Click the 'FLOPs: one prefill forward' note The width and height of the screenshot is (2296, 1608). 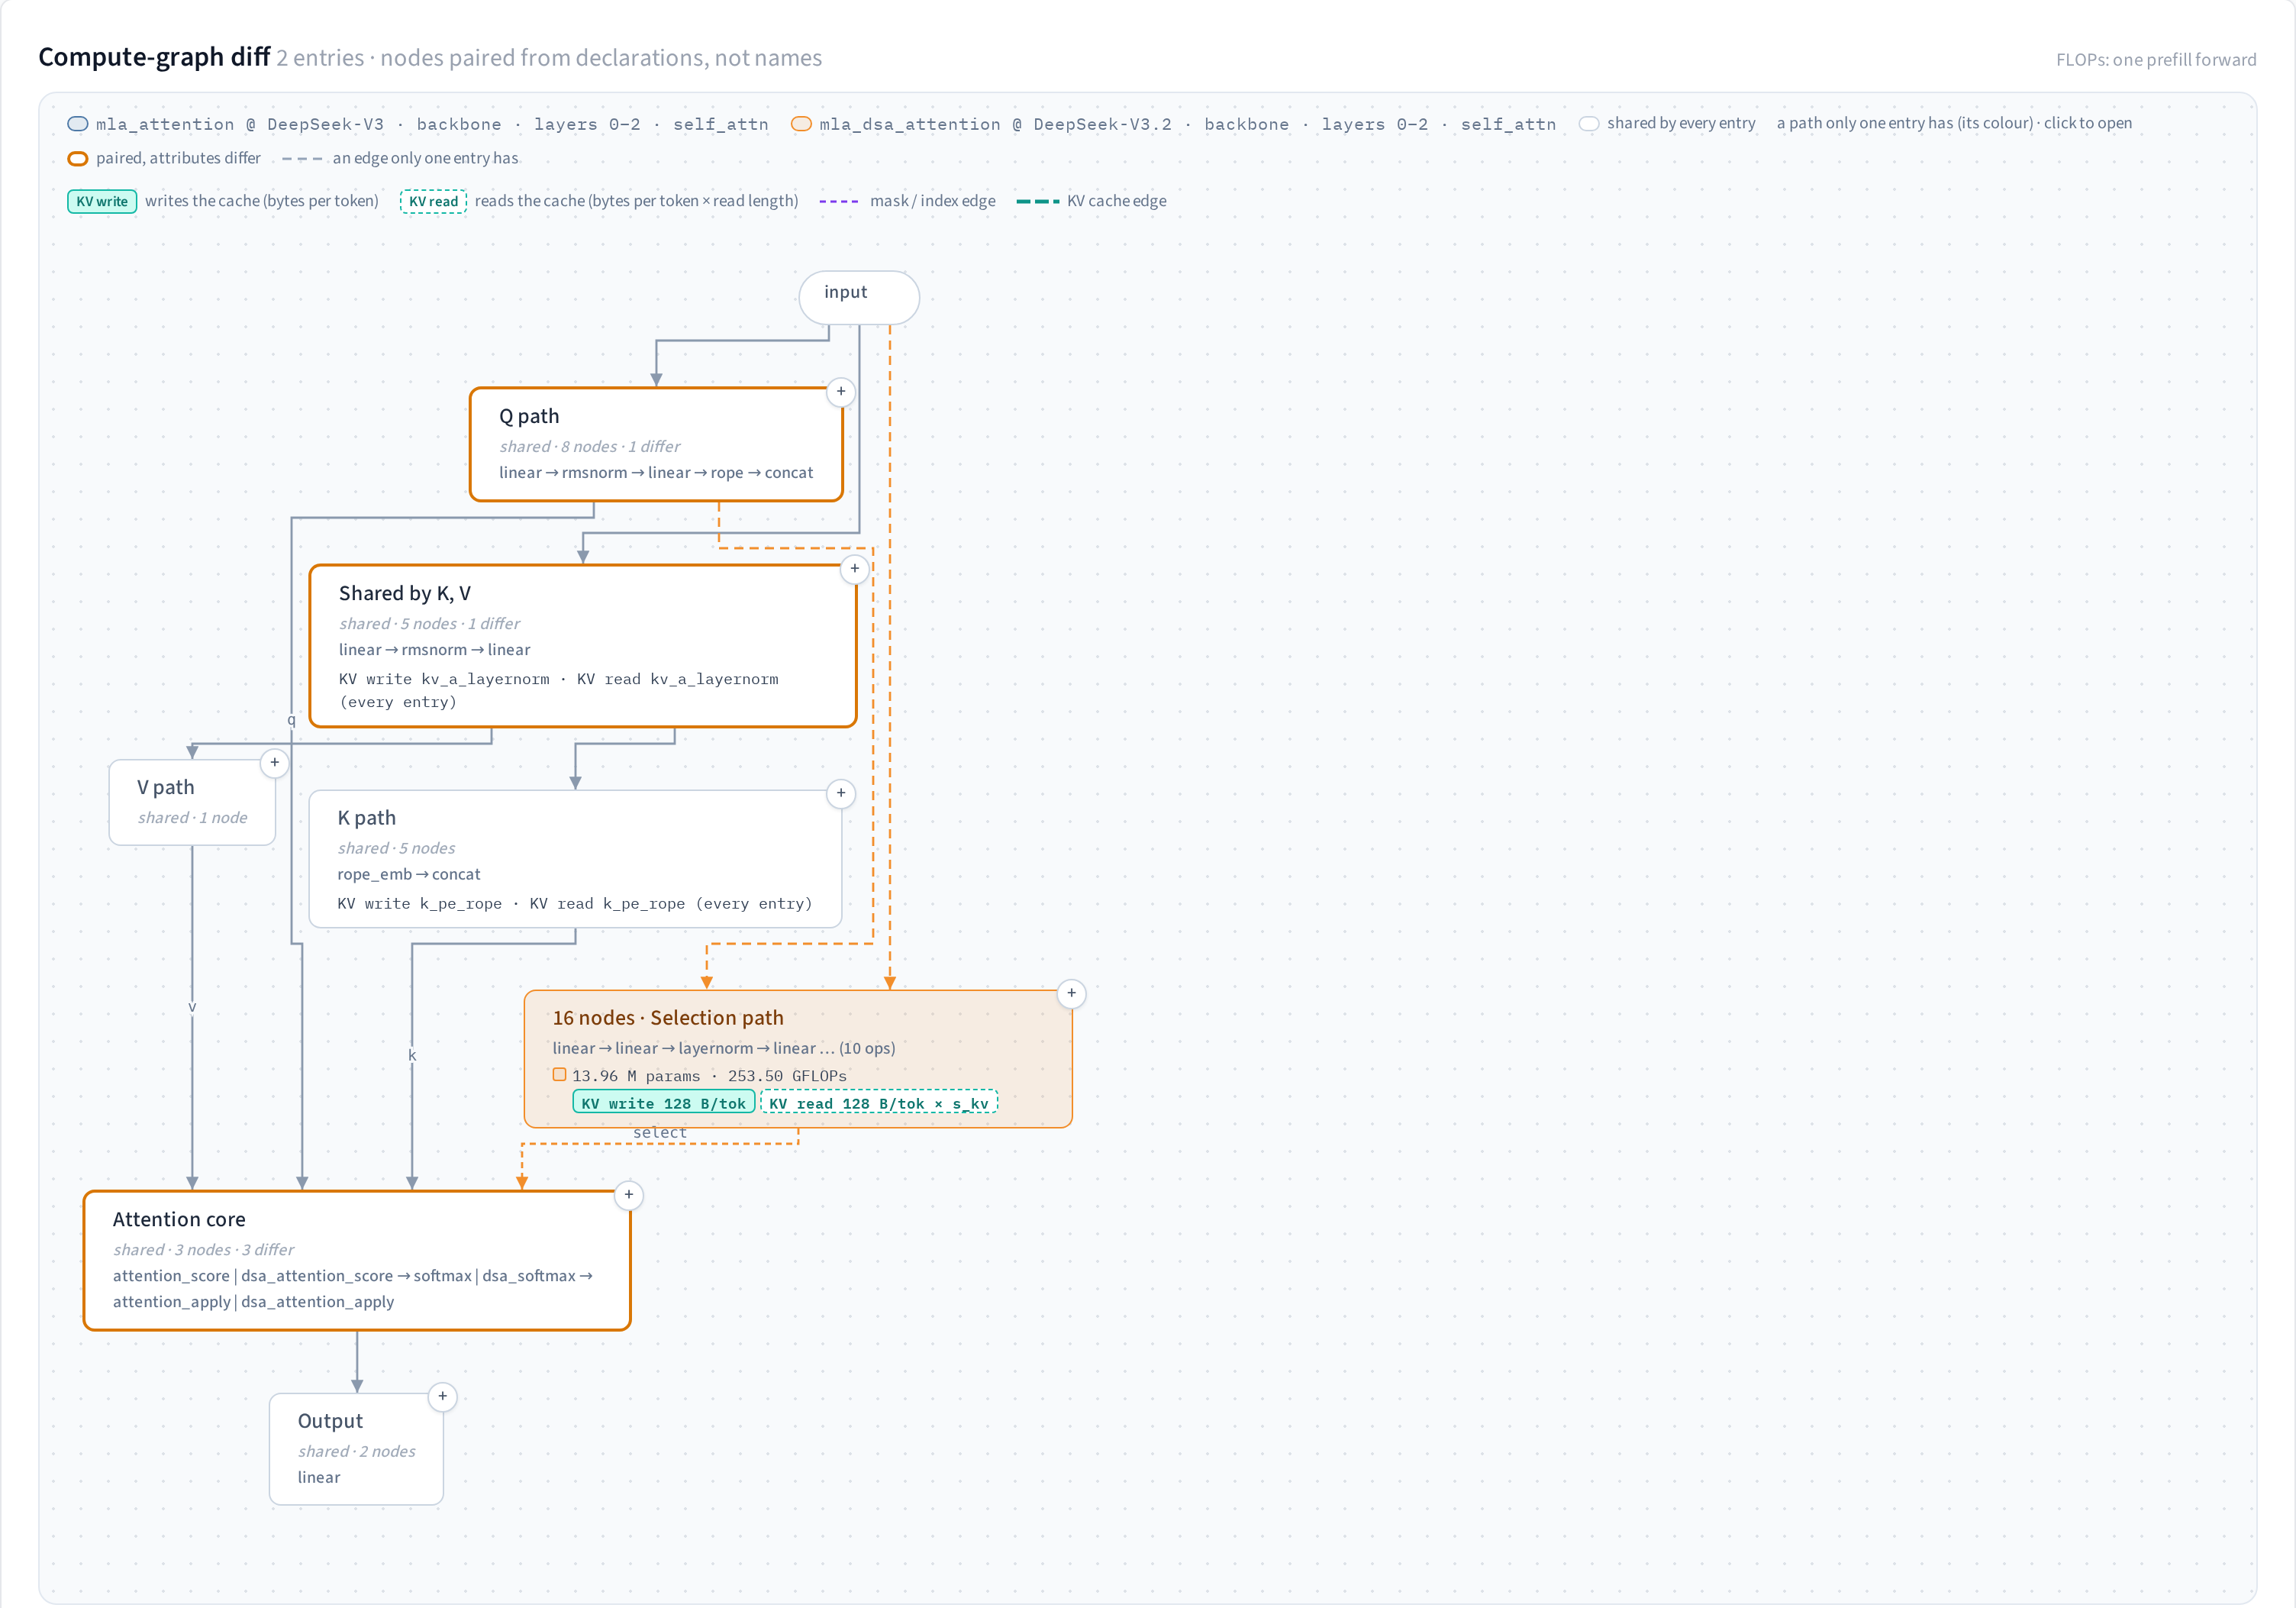[2156, 60]
